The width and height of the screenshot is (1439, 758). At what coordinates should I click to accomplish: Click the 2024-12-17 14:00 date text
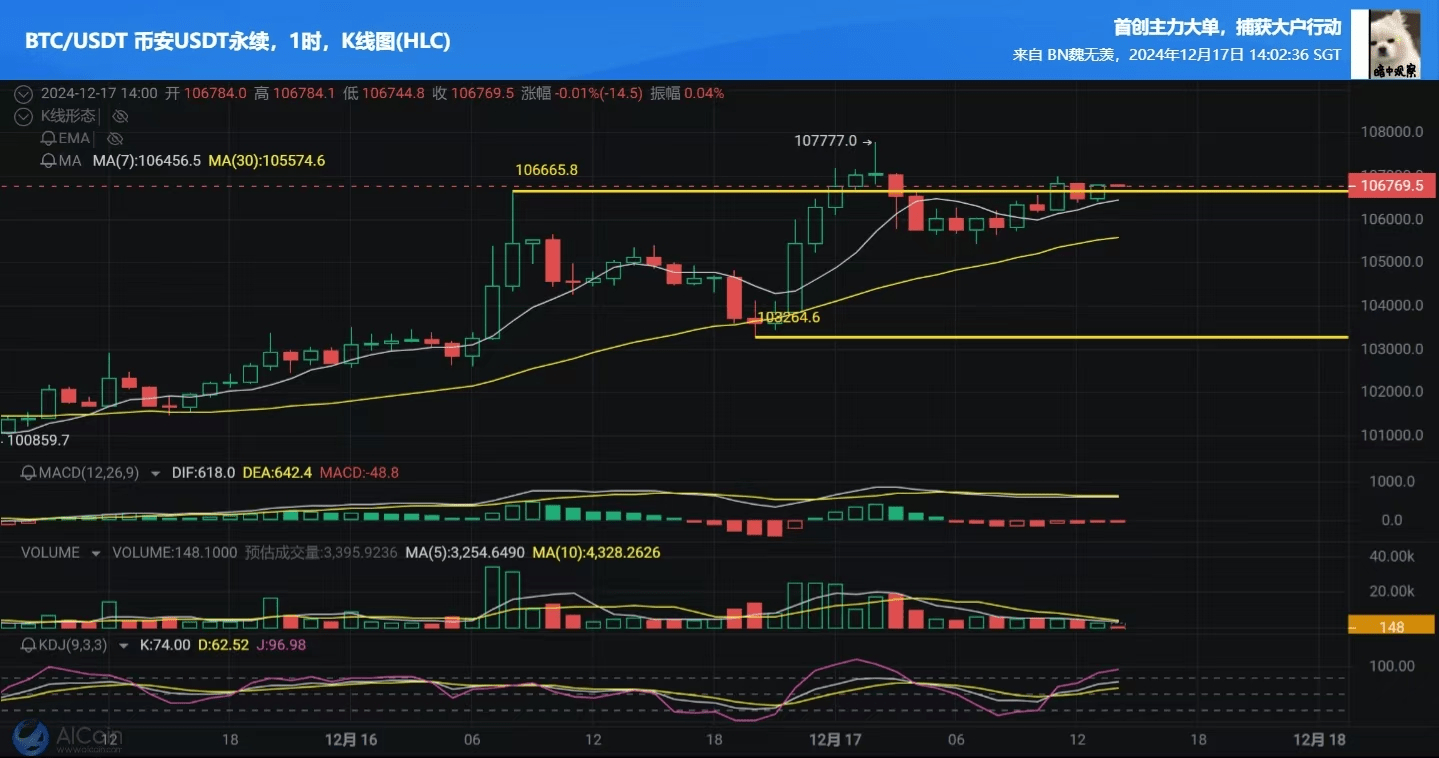(99, 93)
